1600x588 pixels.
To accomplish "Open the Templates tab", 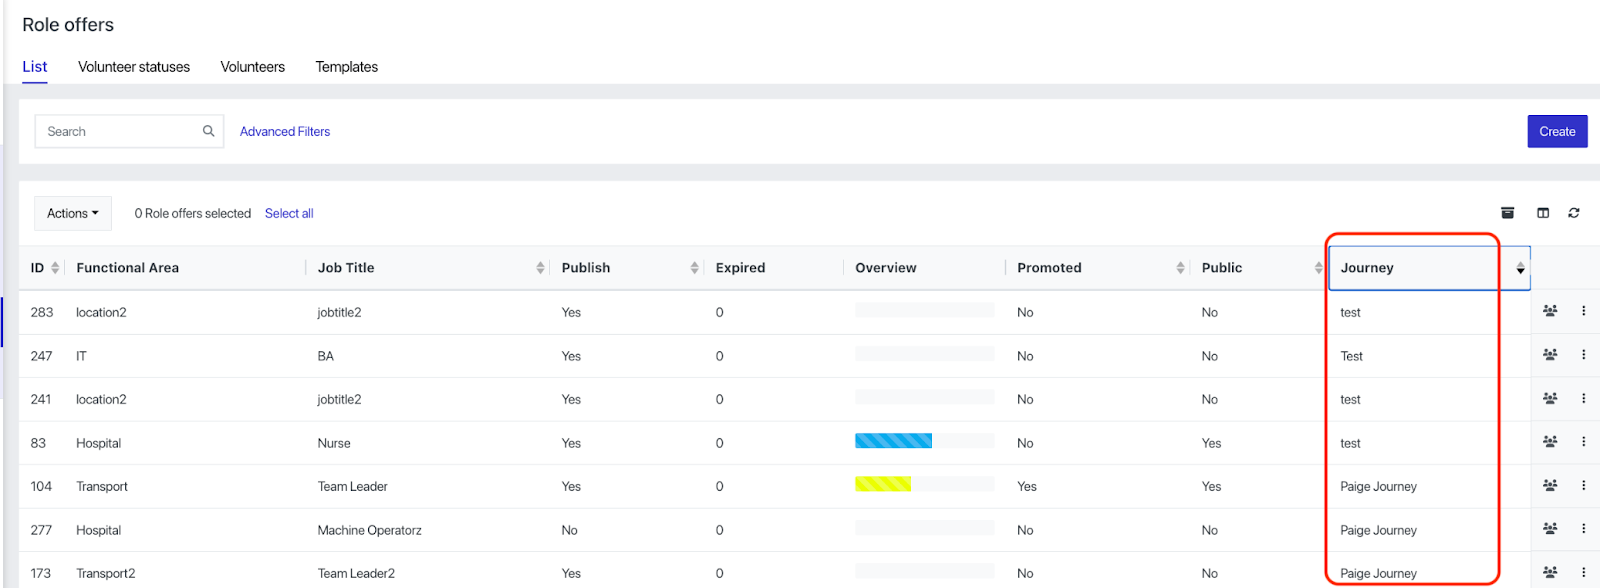I will click(x=346, y=67).
